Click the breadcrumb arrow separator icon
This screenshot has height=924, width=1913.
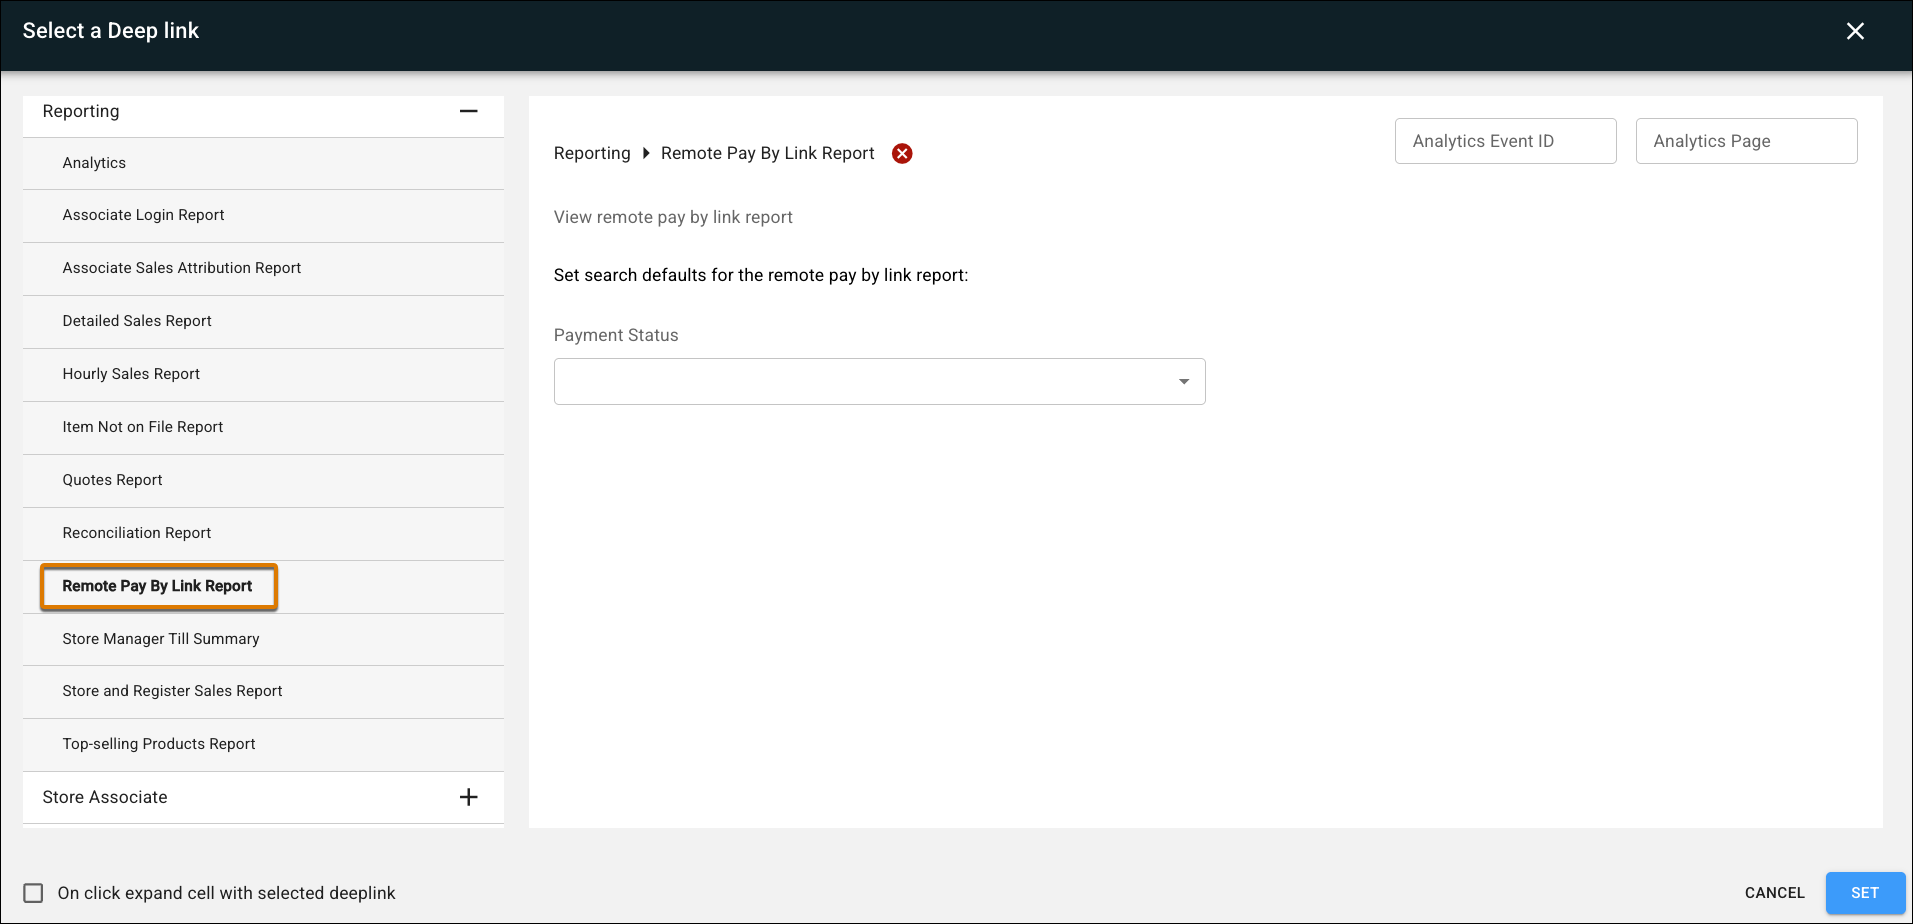tap(646, 153)
